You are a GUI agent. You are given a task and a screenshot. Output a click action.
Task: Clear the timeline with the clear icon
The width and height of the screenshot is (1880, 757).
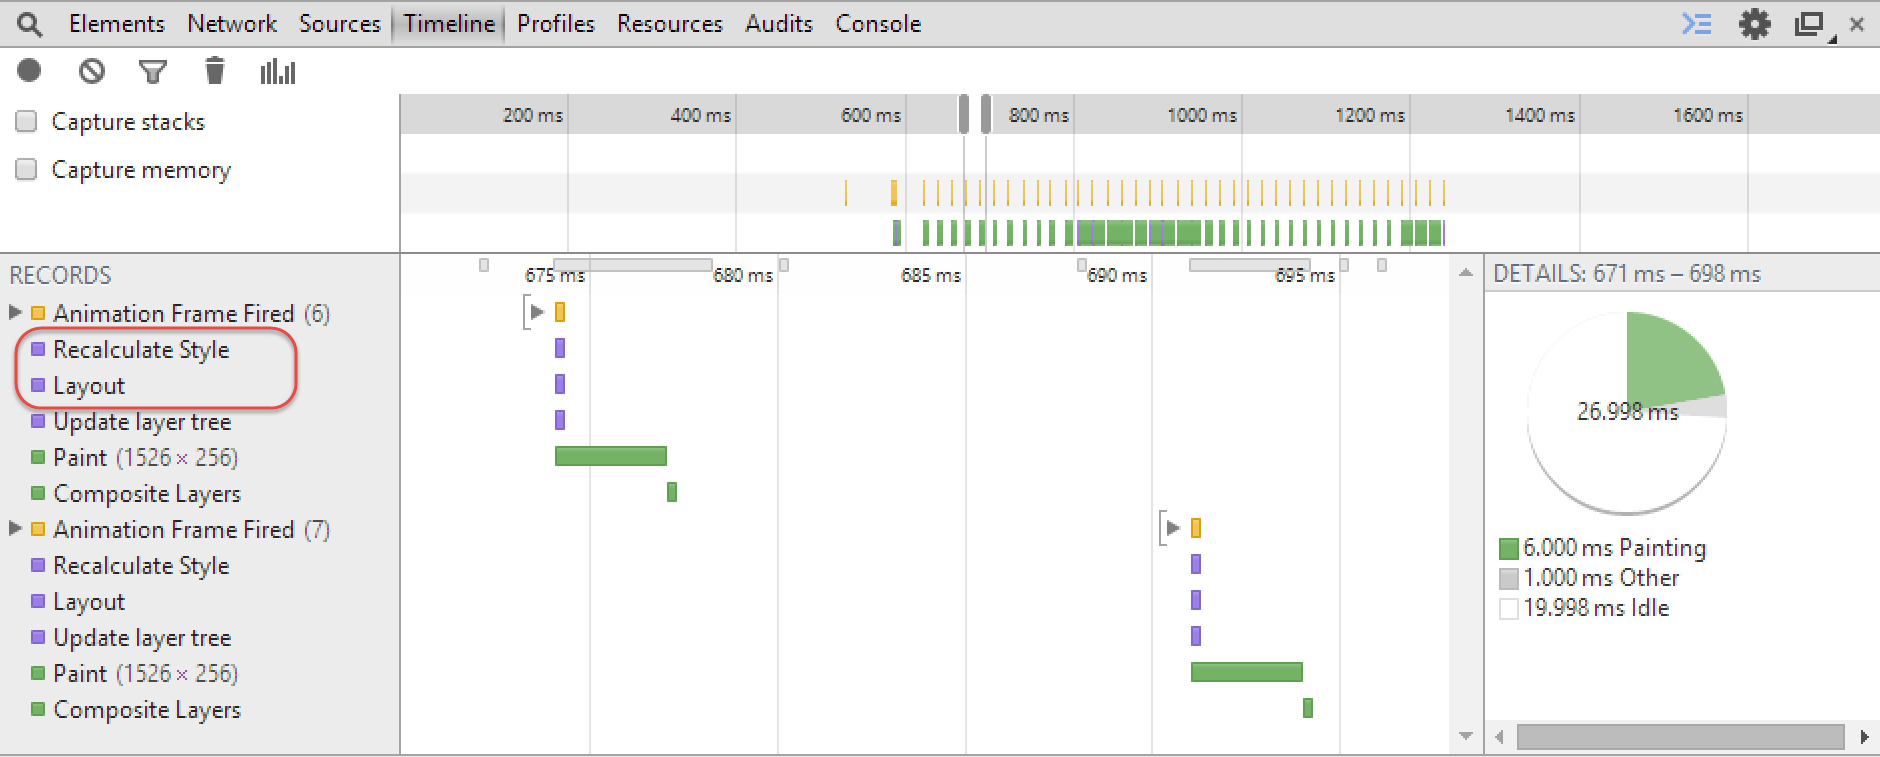(x=92, y=71)
